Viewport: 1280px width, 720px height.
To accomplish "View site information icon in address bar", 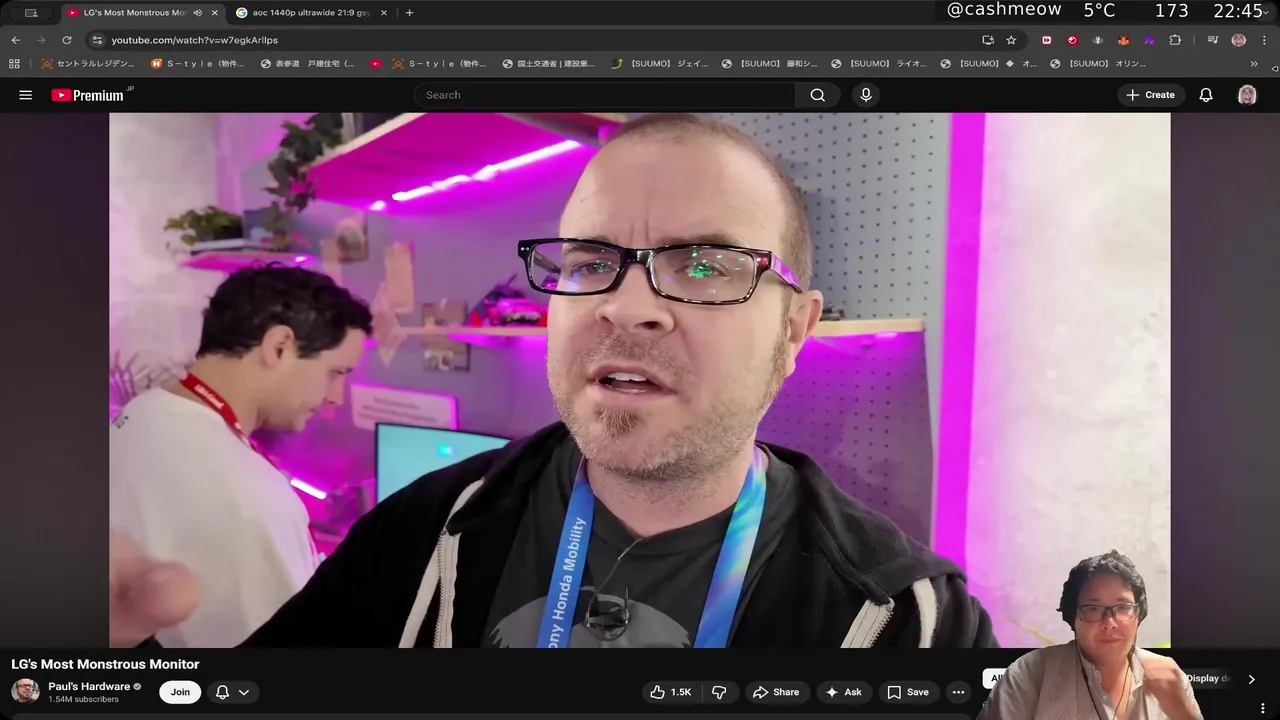I will [96, 40].
